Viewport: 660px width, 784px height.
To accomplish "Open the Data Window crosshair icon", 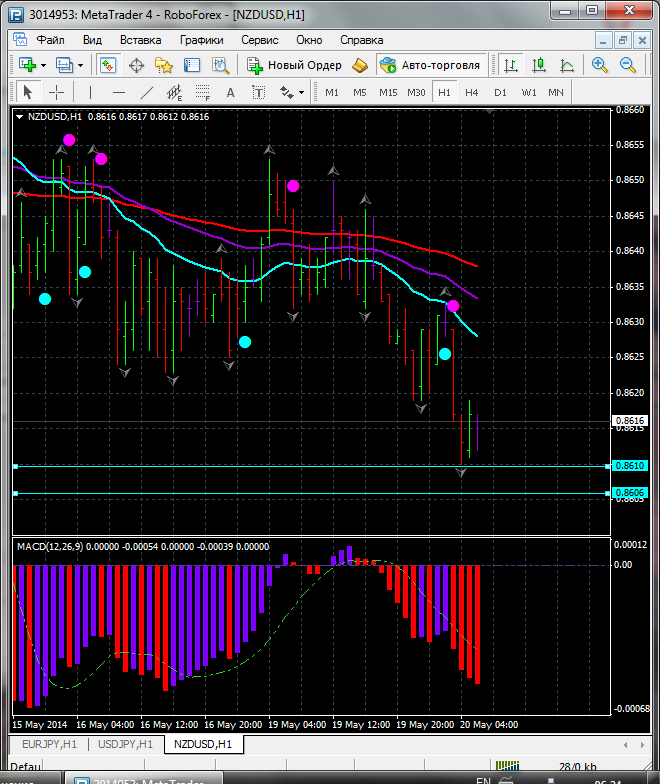I will click(136, 65).
